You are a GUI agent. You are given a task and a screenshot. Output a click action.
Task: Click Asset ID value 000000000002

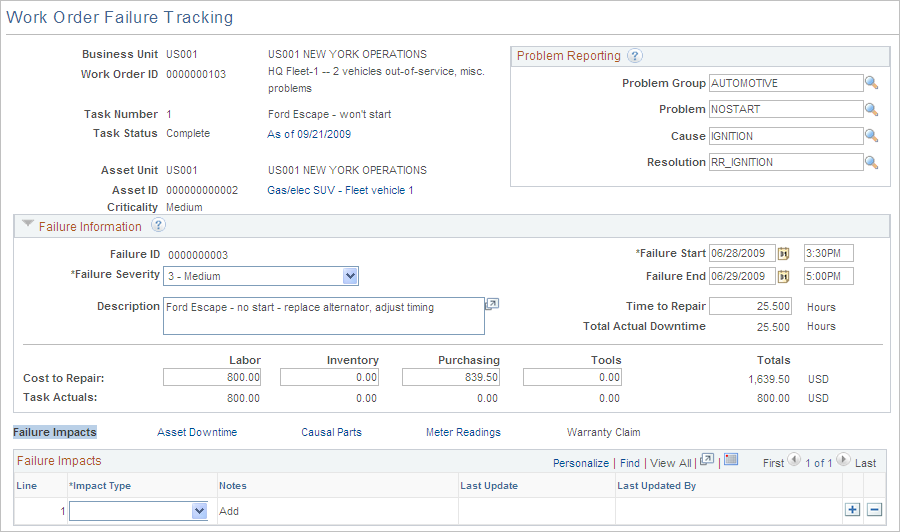click(202, 191)
